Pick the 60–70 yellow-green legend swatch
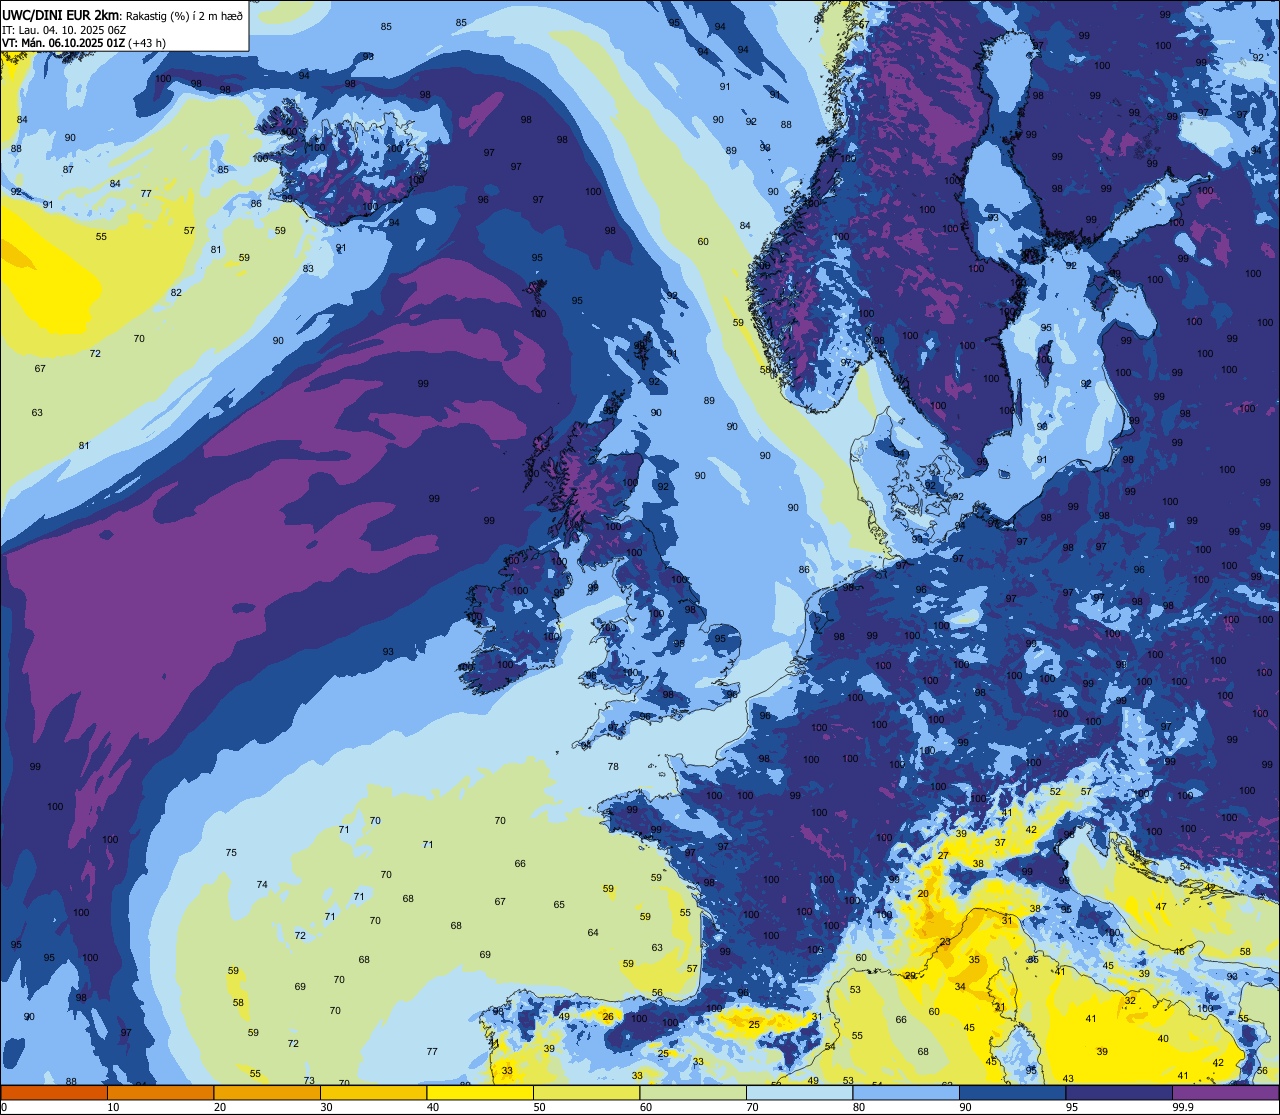Screen dimensions: 1280x1115 coord(693,1092)
